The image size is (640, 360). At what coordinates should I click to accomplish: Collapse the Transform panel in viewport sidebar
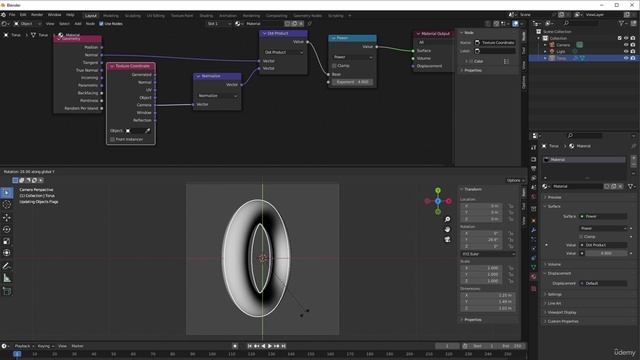(x=472, y=189)
